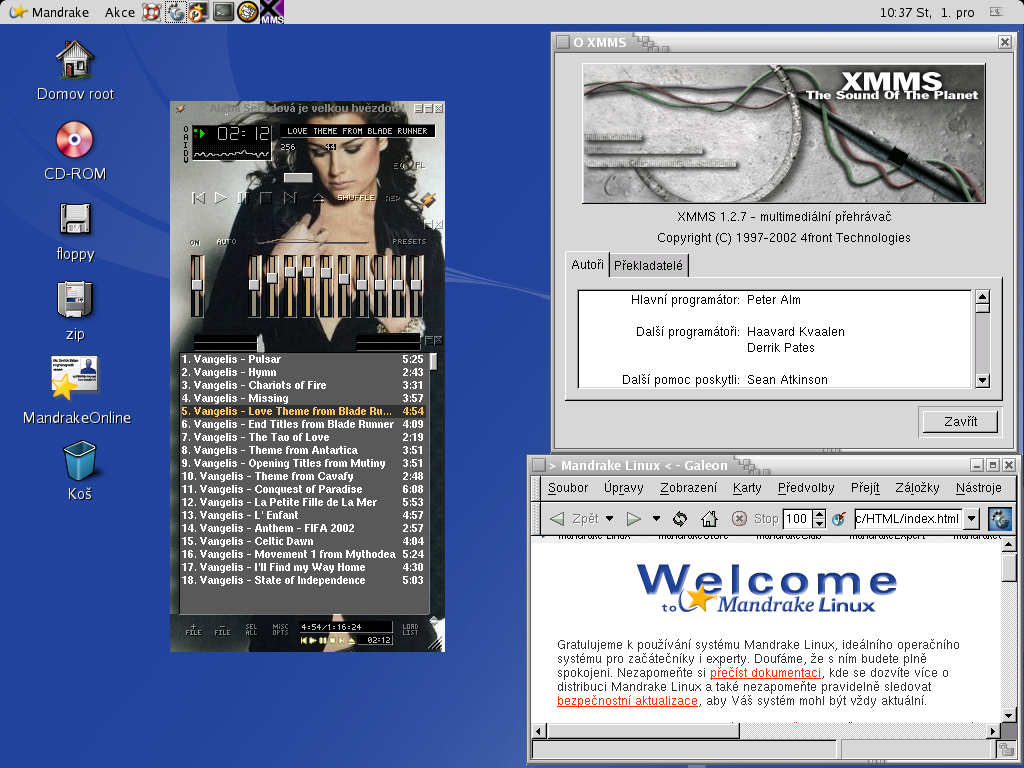Open the Záložky menu in Galeon

click(x=916, y=488)
